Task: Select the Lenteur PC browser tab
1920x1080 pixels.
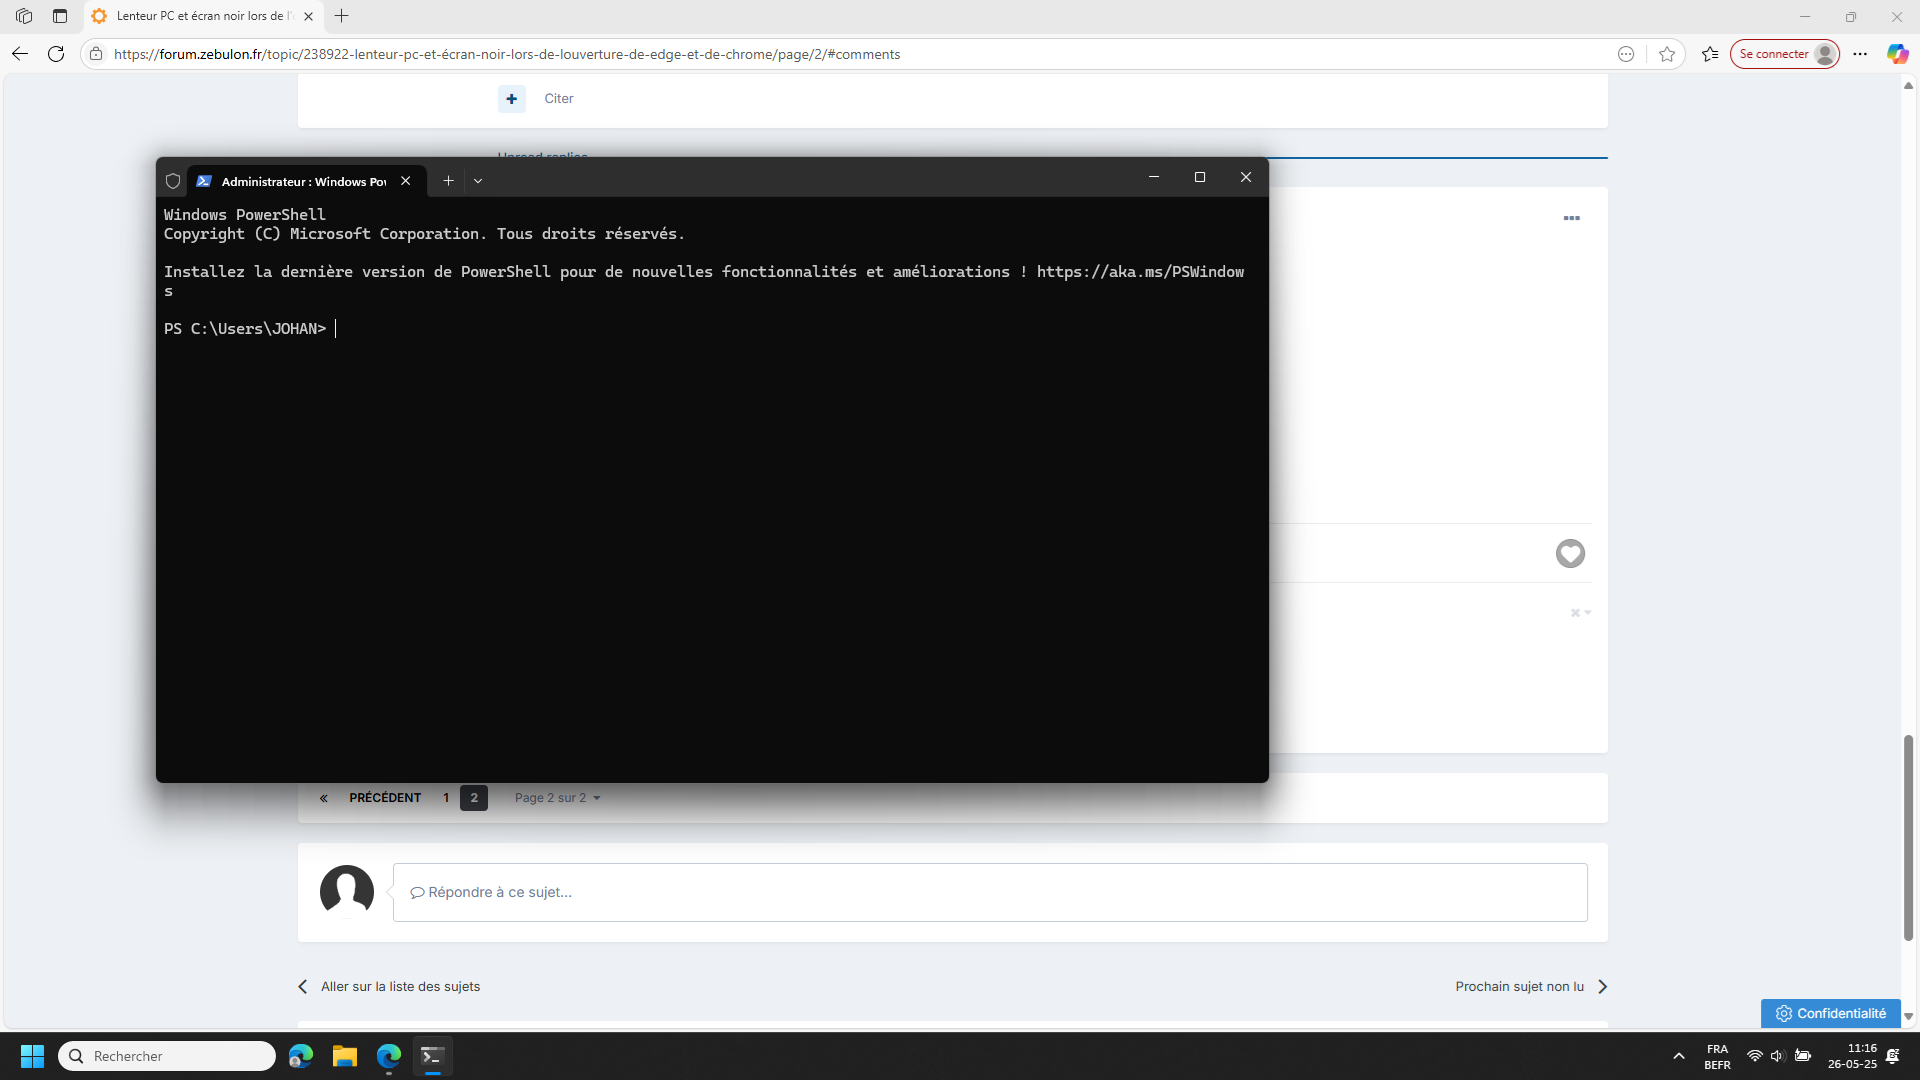Action: [200, 16]
